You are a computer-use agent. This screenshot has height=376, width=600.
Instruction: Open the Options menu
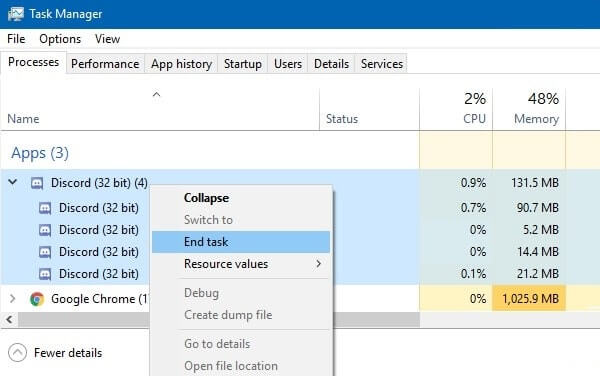60,39
